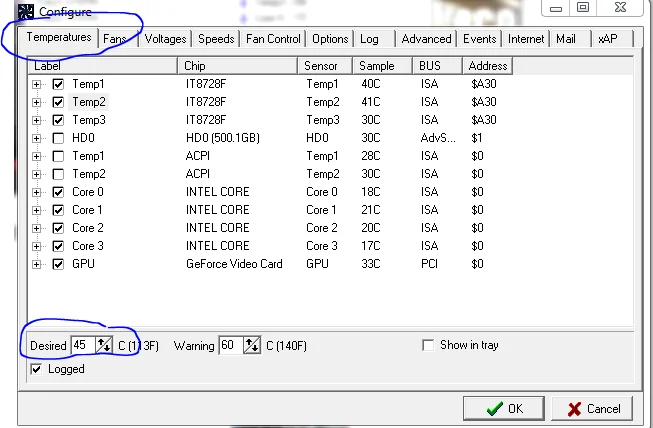This screenshot has width=653, height=428.
Task: Select the GPU row label
Action: tap(83, 264)
